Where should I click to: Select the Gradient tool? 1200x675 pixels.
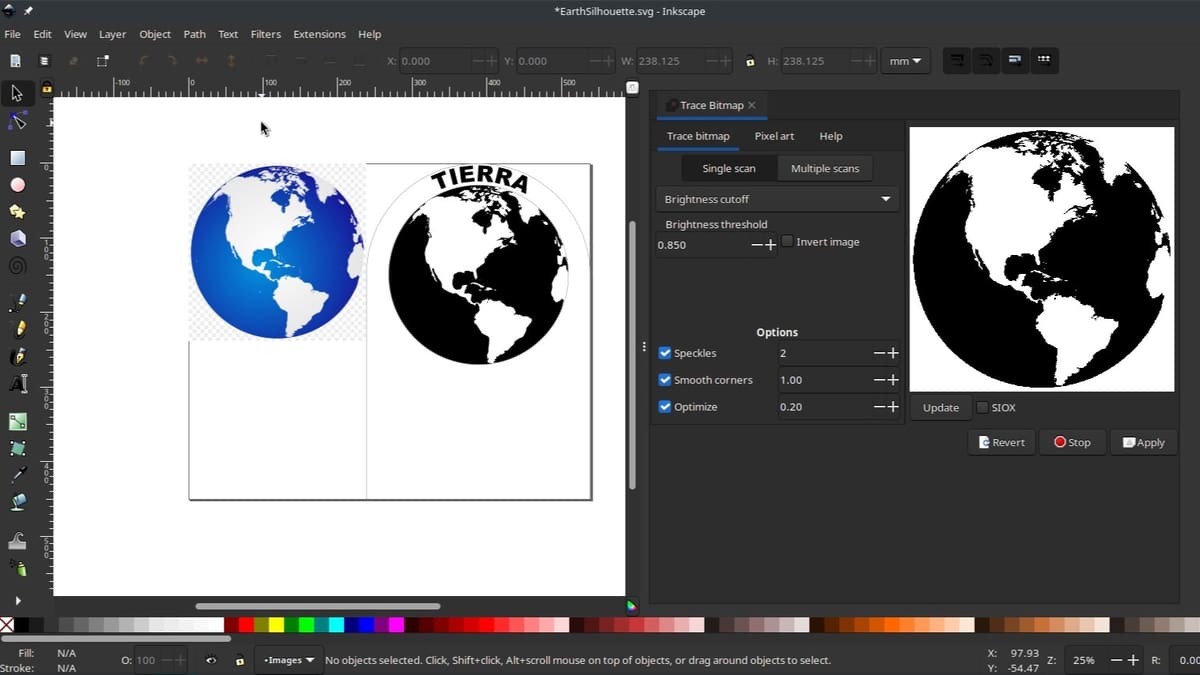coord(17,421)
